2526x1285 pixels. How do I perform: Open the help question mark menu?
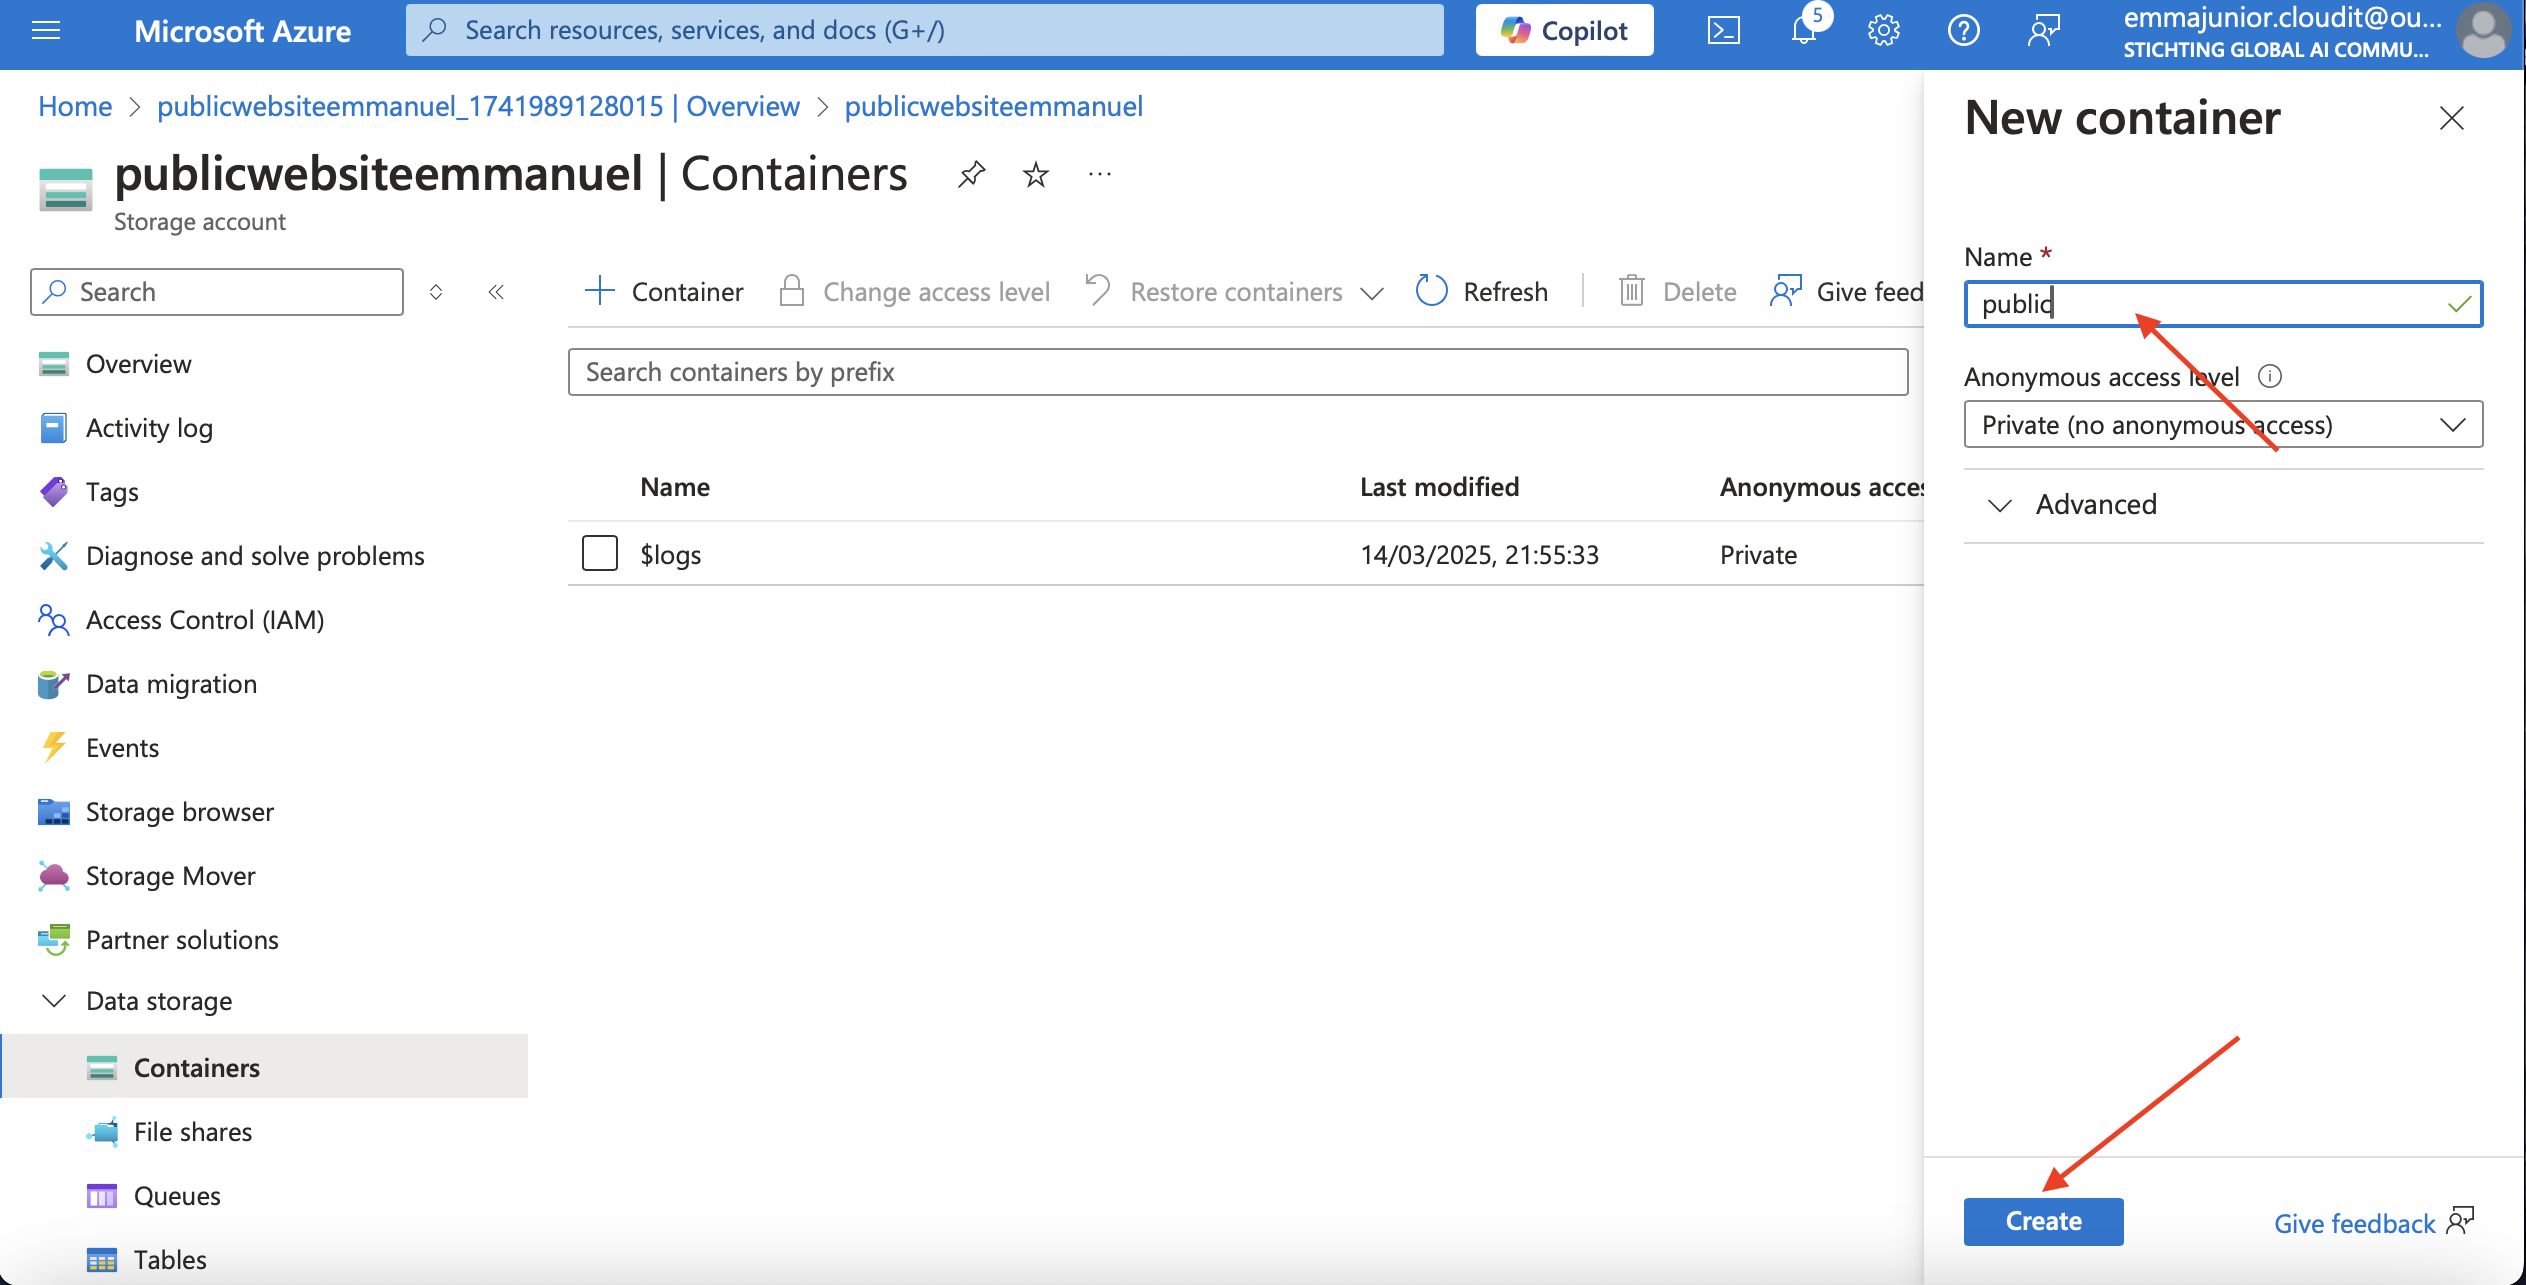coord(1964,31)
